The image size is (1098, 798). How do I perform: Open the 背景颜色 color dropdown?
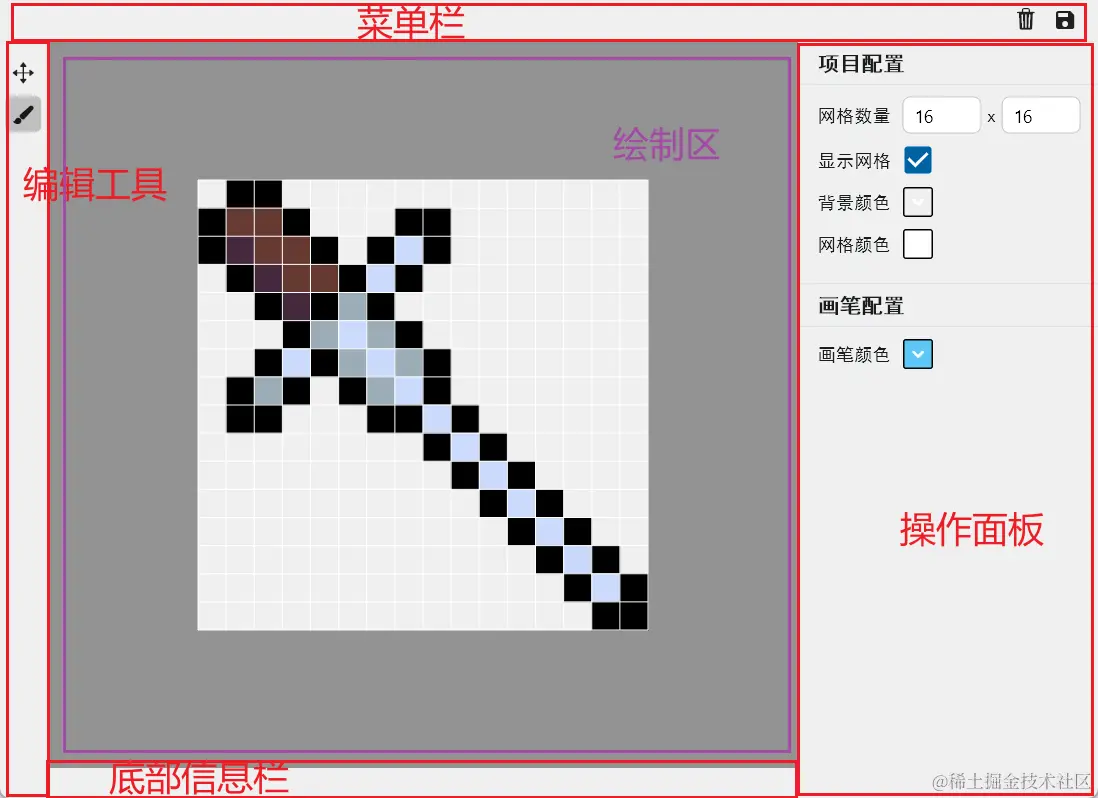(917, 202)
